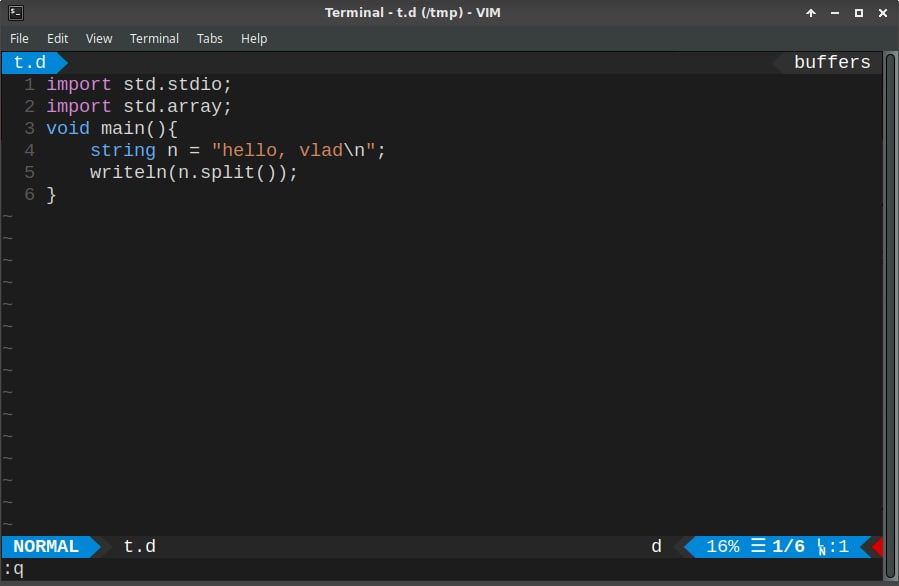Click the line number 2 in the gutter
Image resolution: width=899 pixels, height=586 pixels.
pos(29,106)
